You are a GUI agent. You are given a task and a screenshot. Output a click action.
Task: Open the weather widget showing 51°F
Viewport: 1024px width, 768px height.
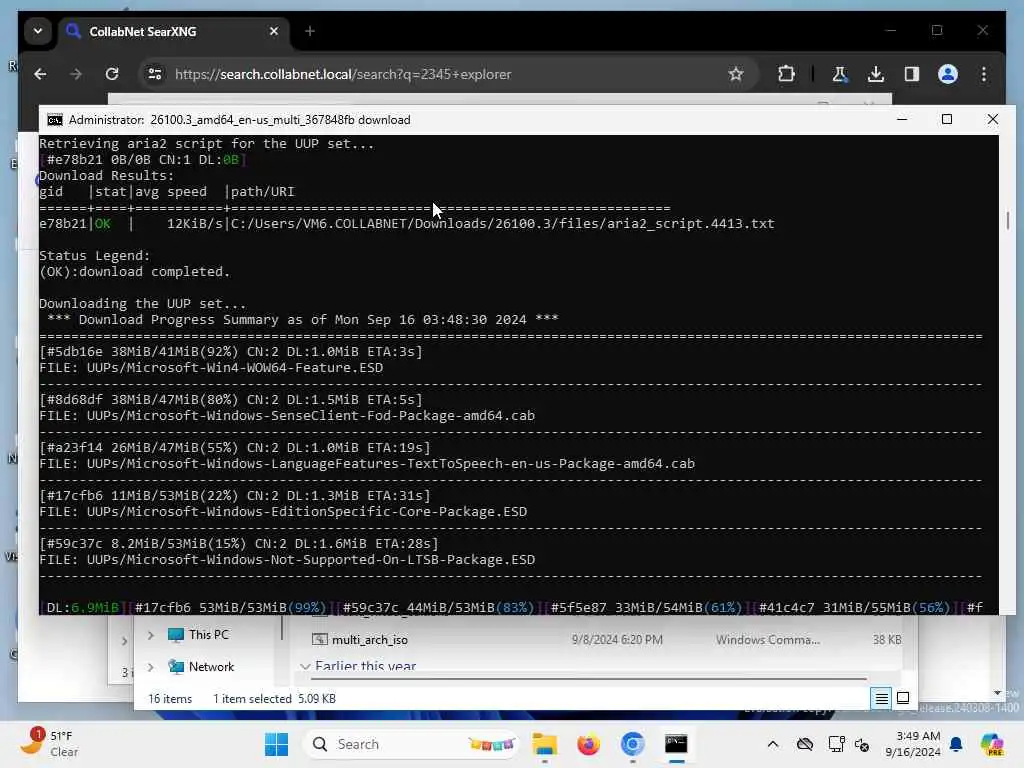(49, 744)
